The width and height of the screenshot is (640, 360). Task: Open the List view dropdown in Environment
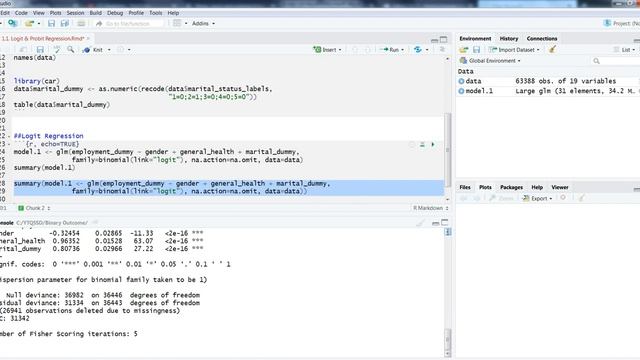click(x=624, y=49)
